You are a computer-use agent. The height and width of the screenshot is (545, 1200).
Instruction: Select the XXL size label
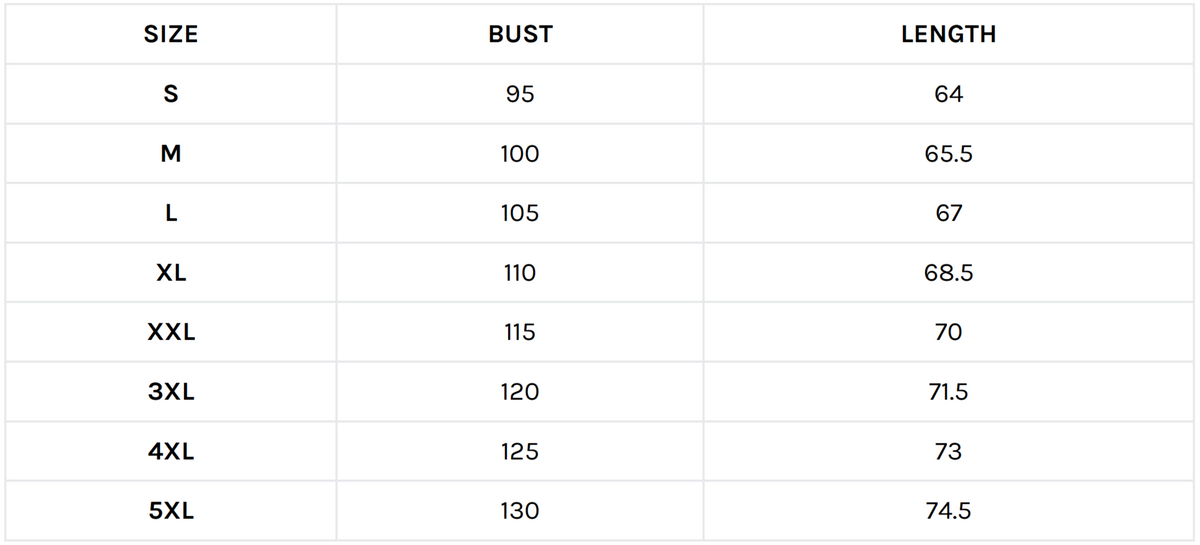pos(171,333)
